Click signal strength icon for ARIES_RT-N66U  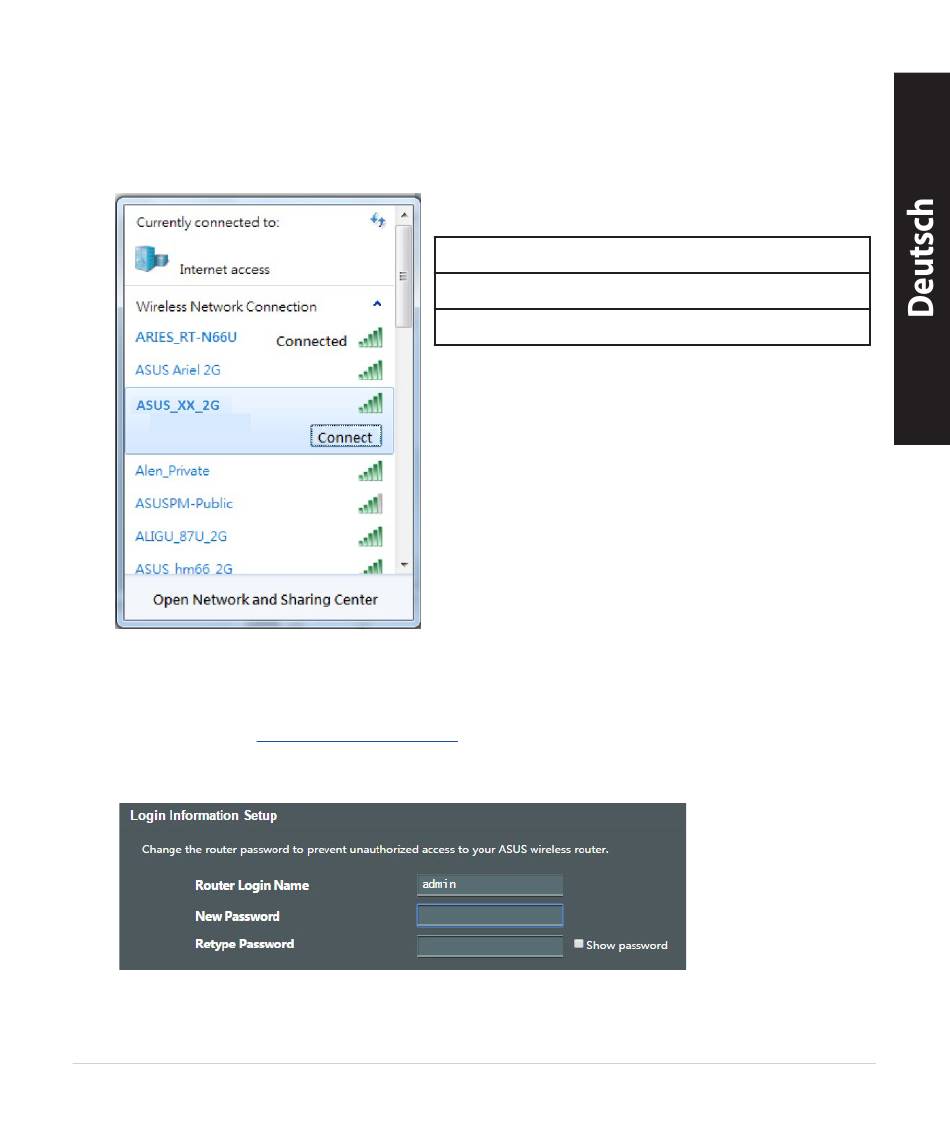tap(370, 337)
